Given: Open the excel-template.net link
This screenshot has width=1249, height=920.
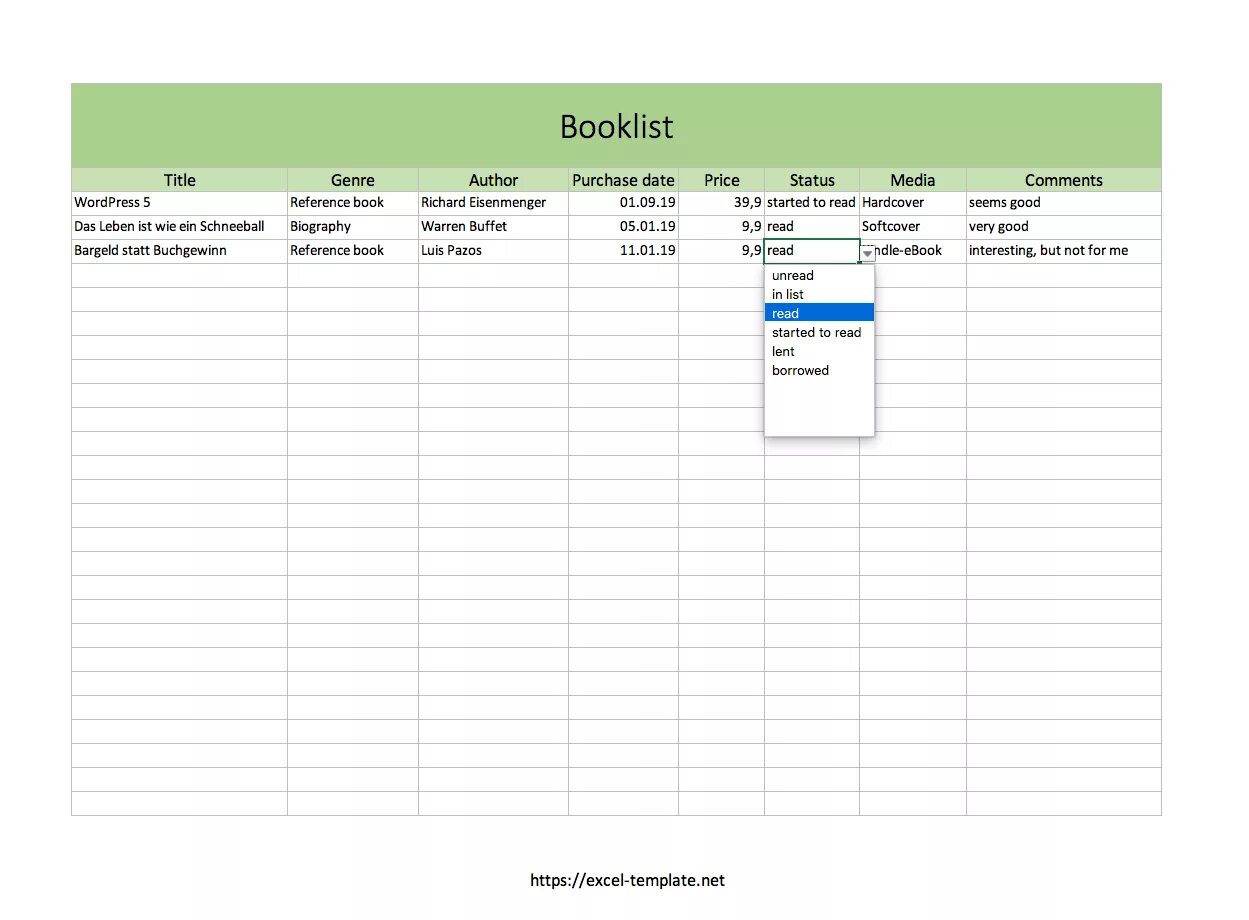Looking at the screenshot, I should click(627, 880).
